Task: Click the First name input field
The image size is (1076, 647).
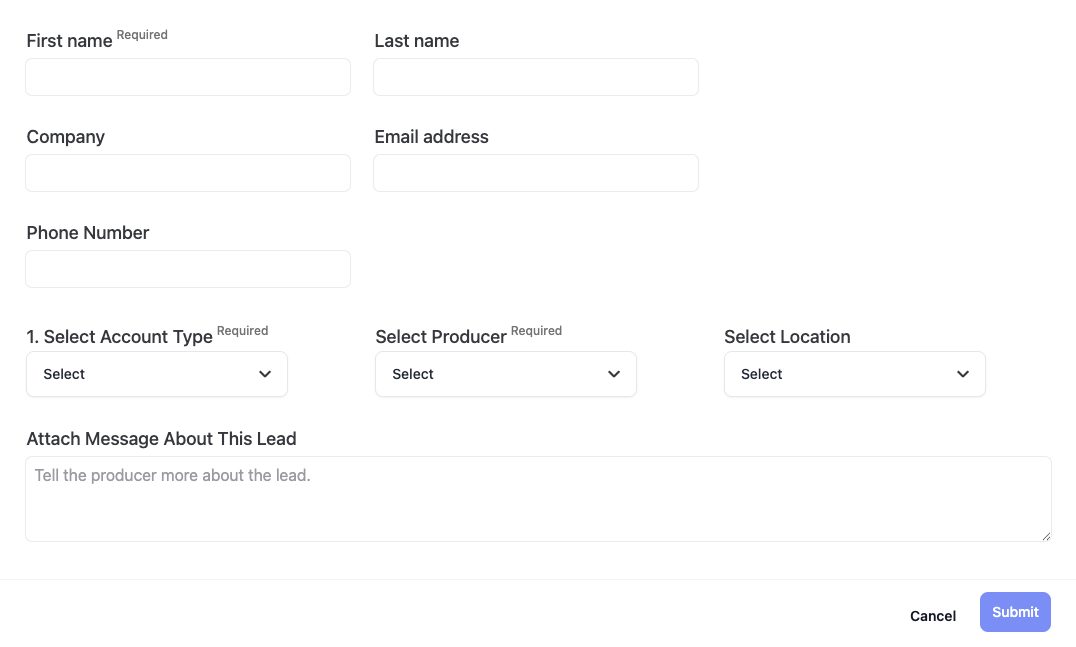Action: tap(188, 77)
